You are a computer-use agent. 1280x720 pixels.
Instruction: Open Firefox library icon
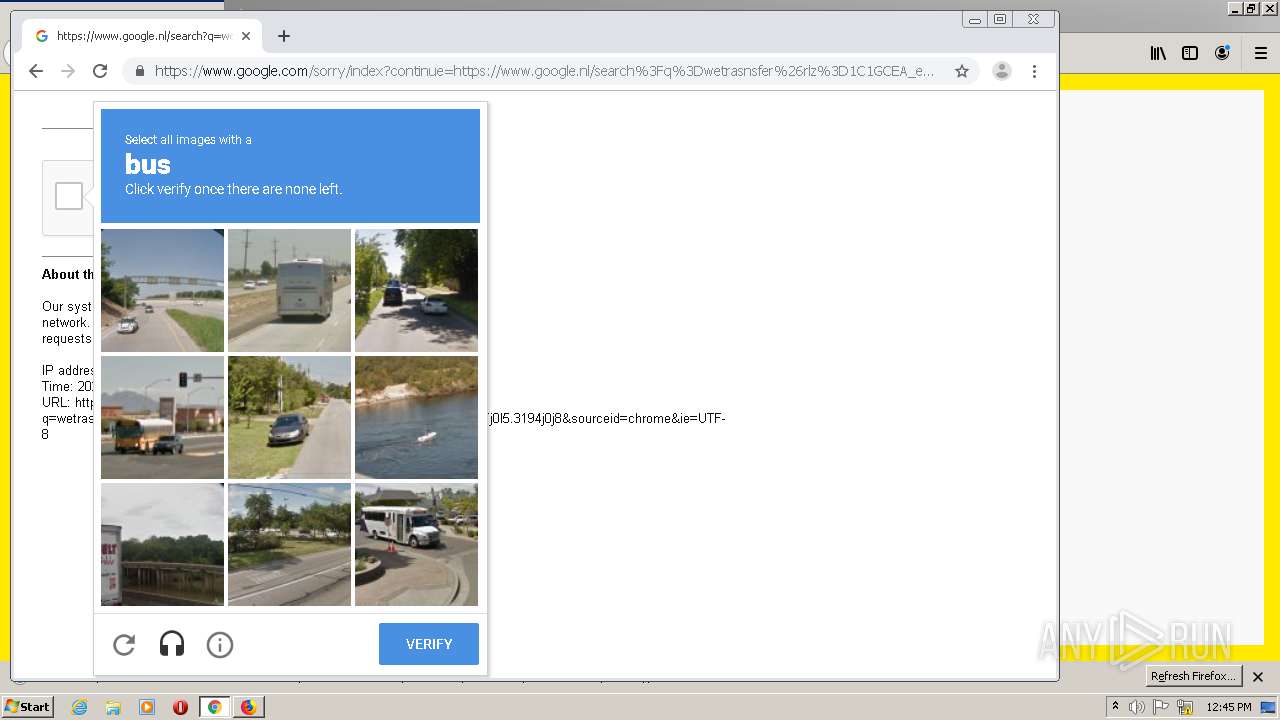(1158, 54)
